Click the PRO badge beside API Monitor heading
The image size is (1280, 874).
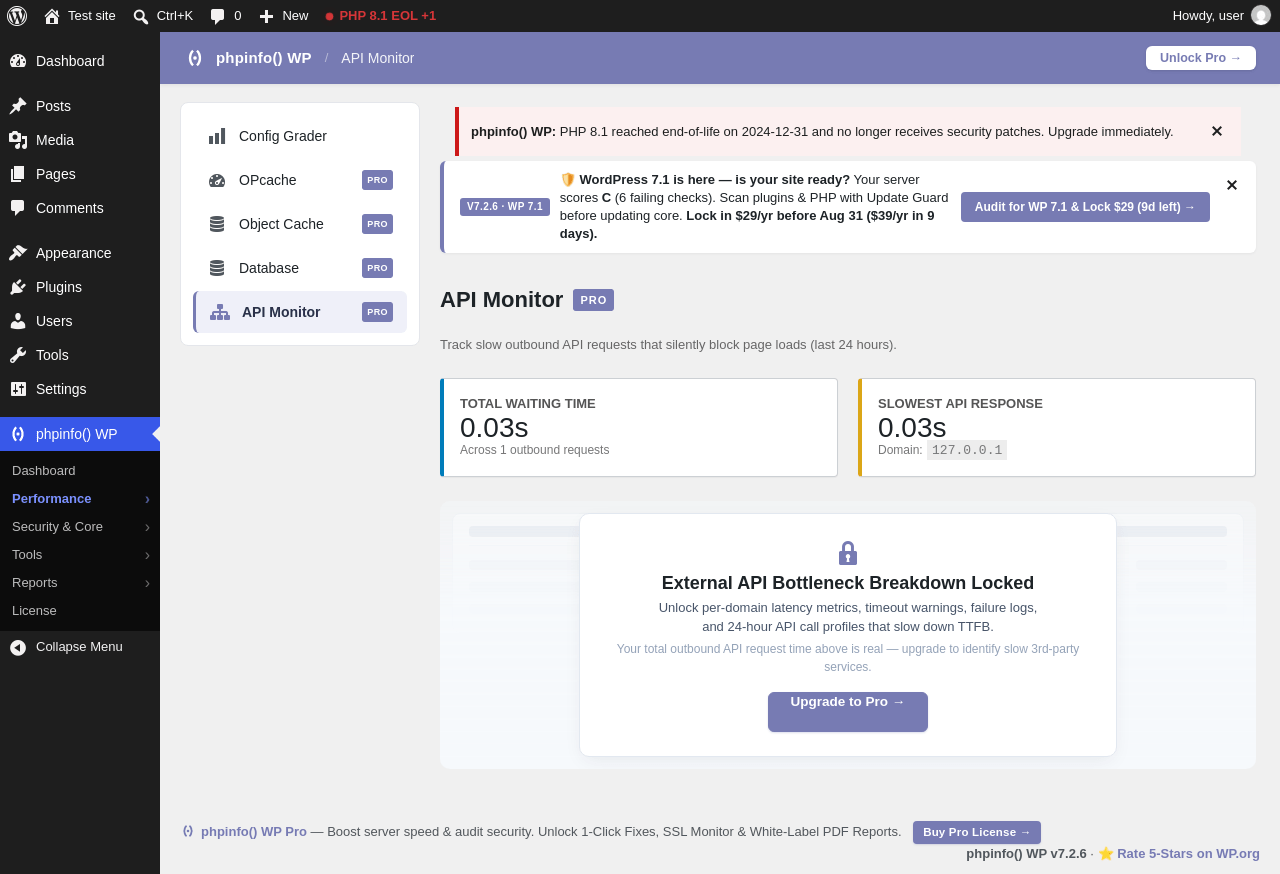point(594,300)
